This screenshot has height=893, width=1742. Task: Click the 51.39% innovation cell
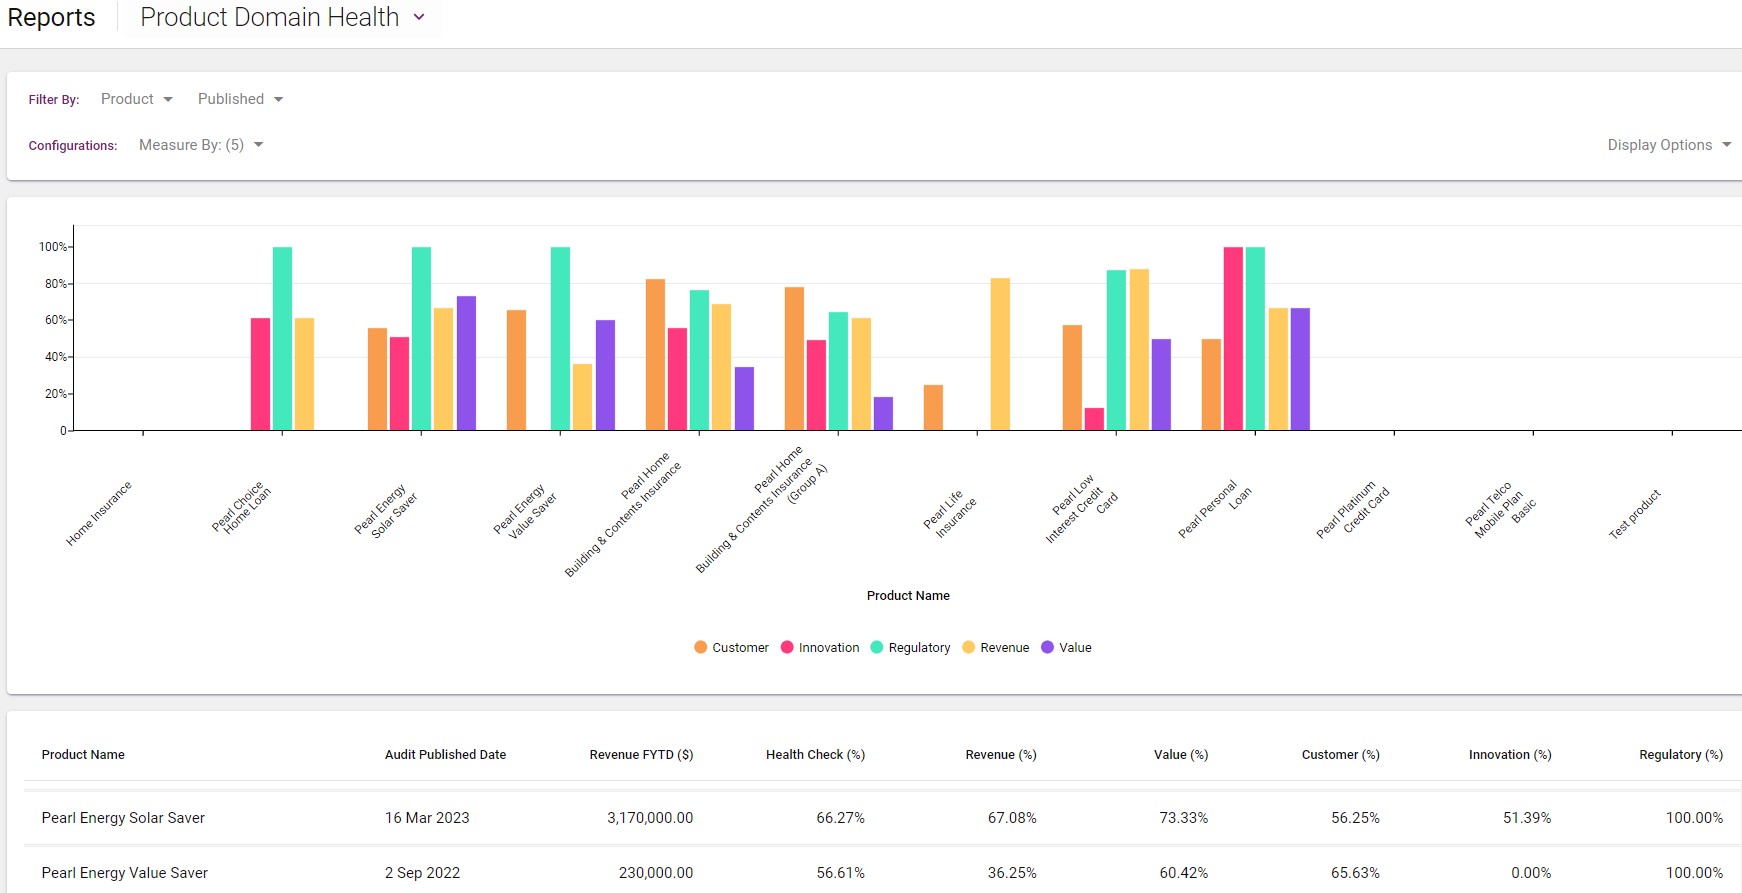(x=1527, y=818)
